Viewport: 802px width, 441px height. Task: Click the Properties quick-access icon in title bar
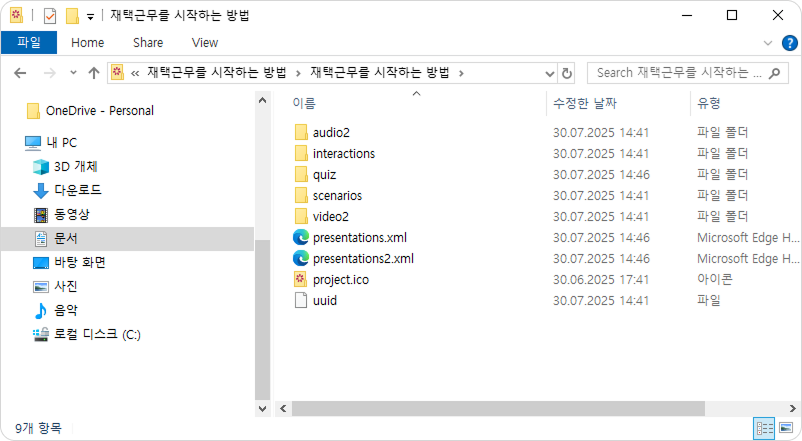point(50,16)
